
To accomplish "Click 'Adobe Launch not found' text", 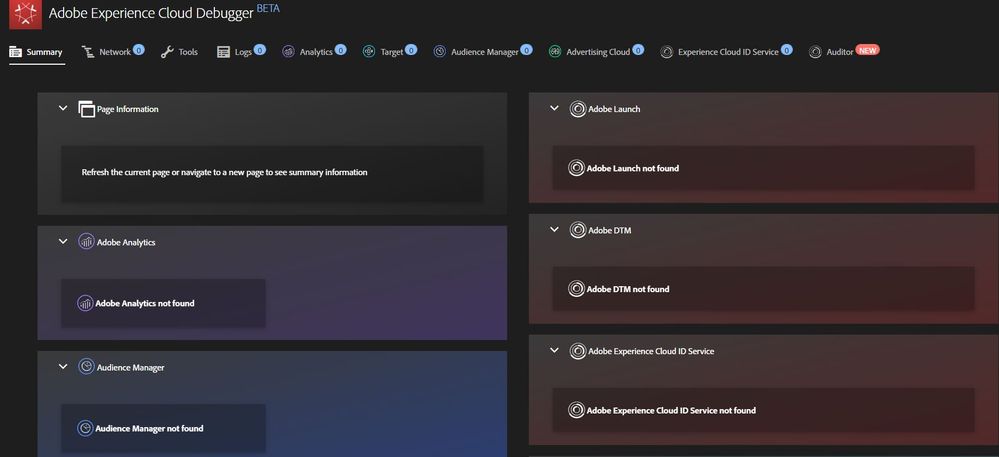I will [x=633, y=168].
